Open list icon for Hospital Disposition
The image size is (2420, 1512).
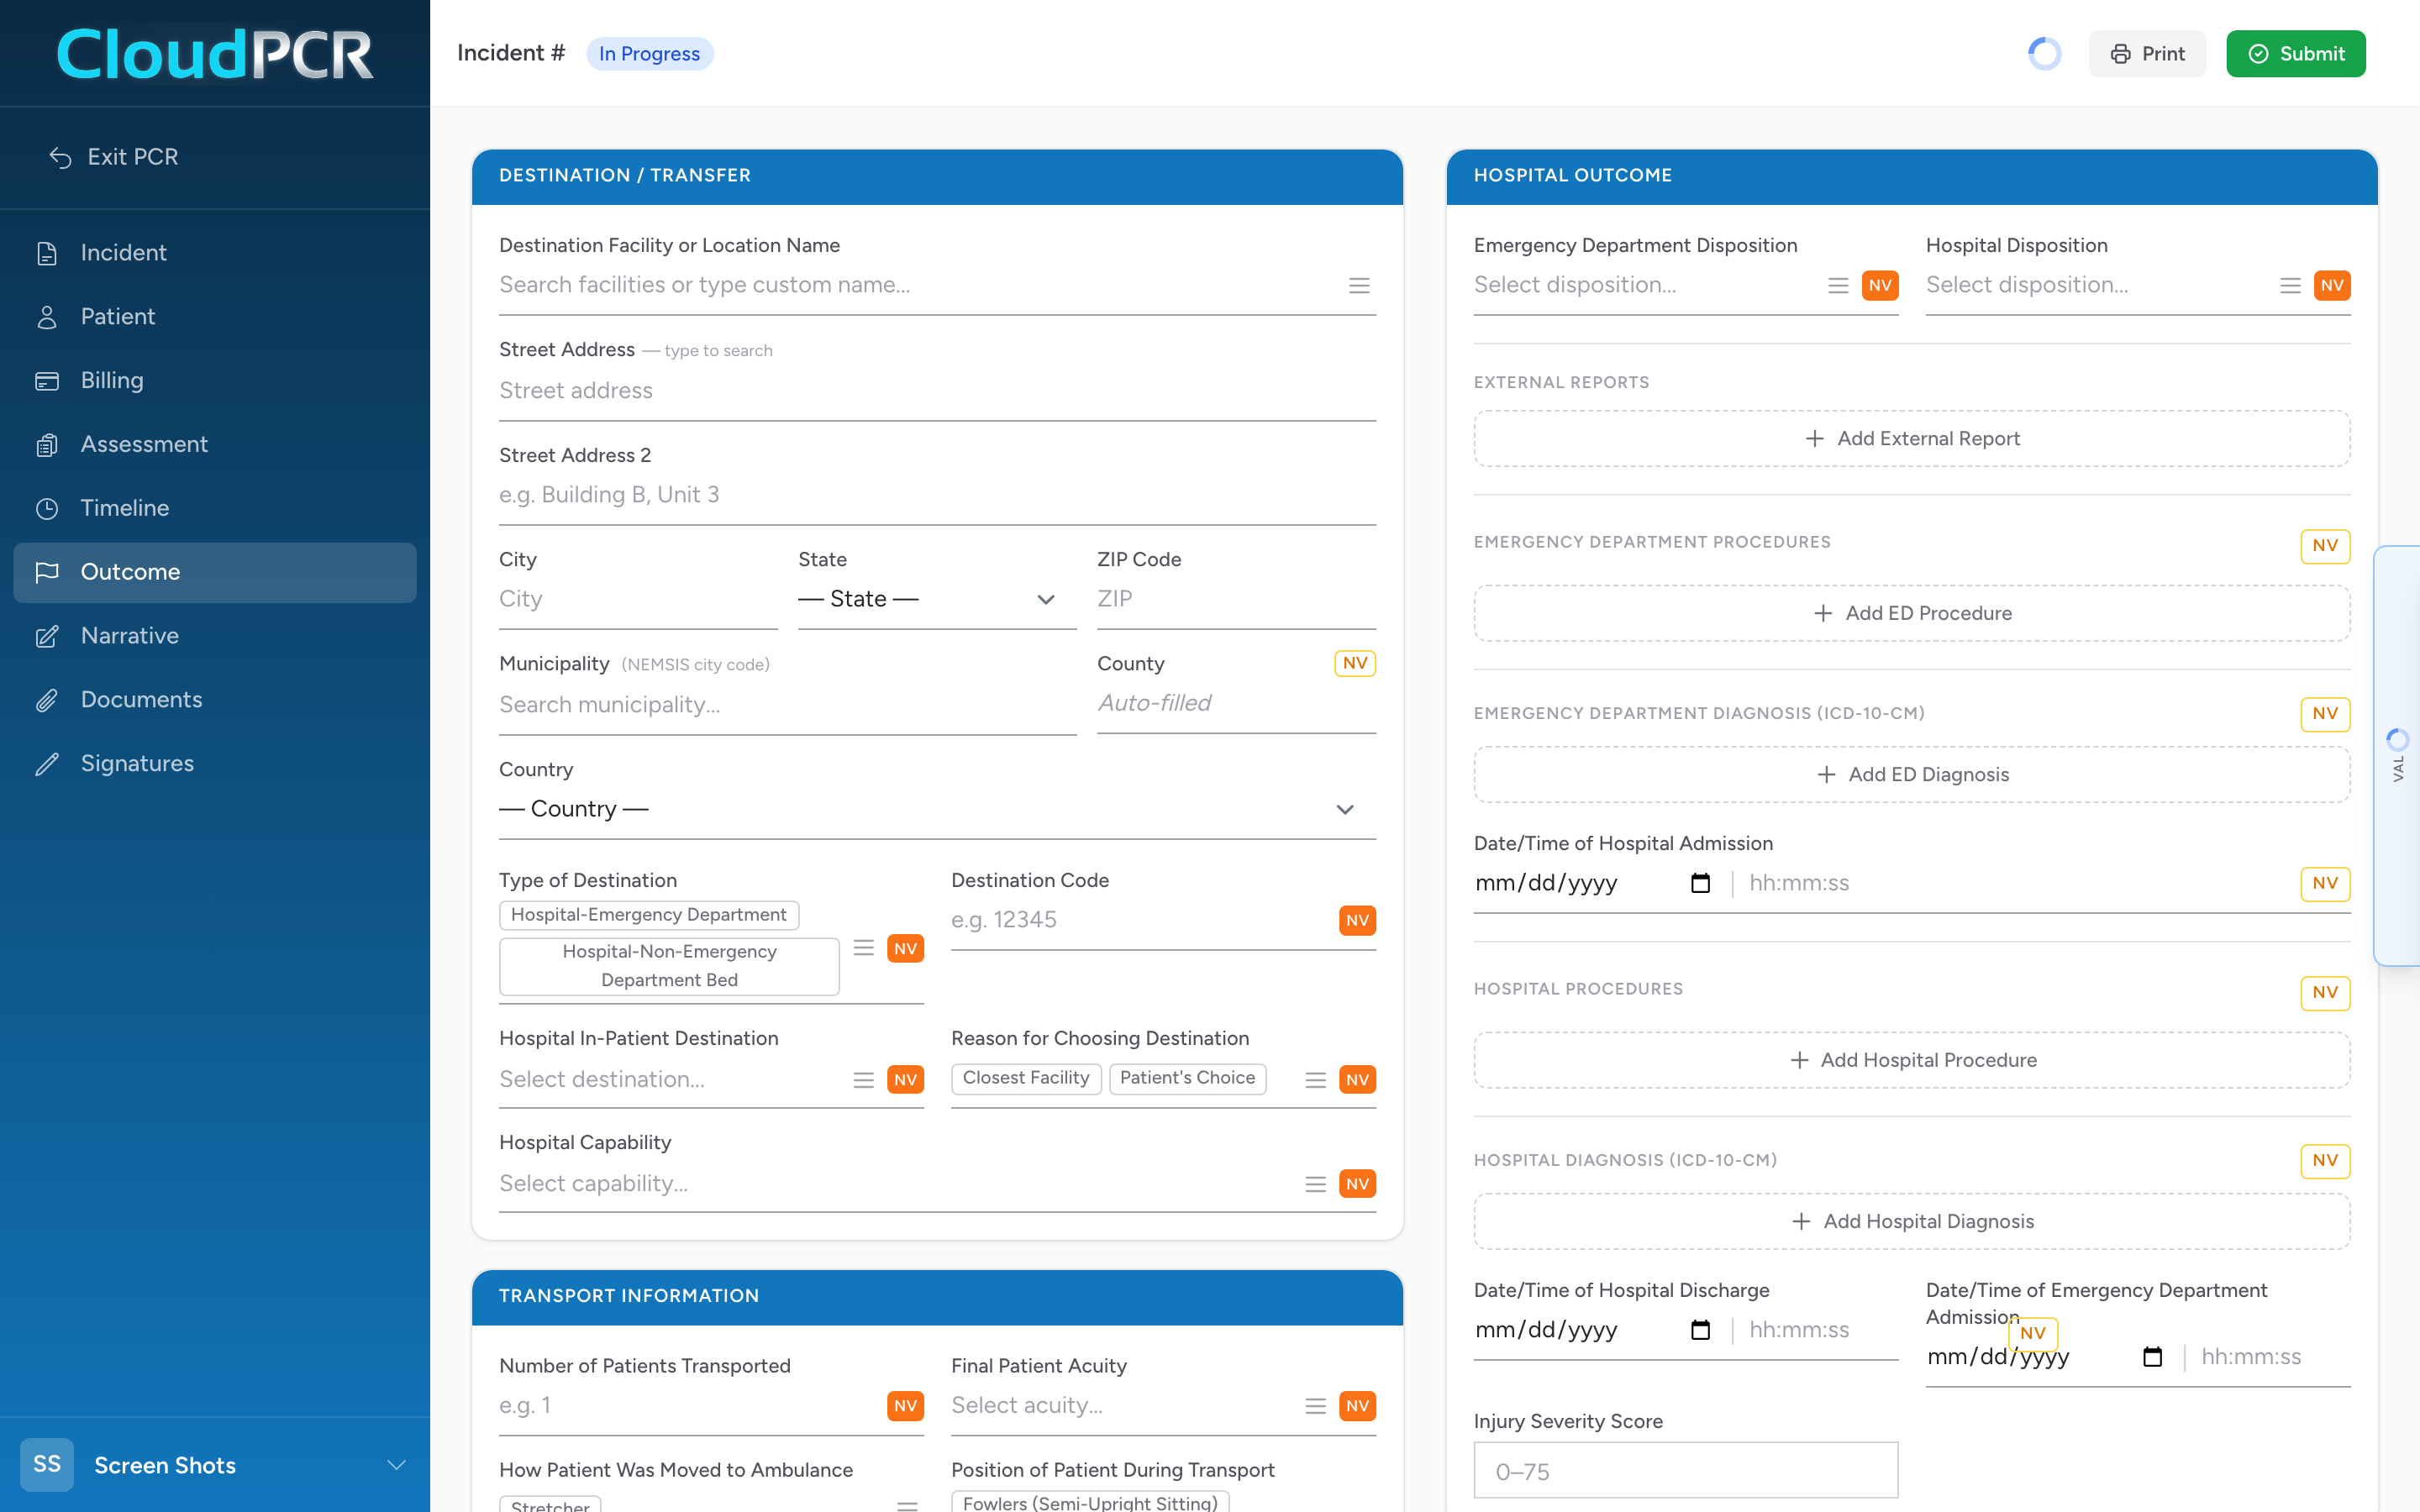(x=2290, y=286)
